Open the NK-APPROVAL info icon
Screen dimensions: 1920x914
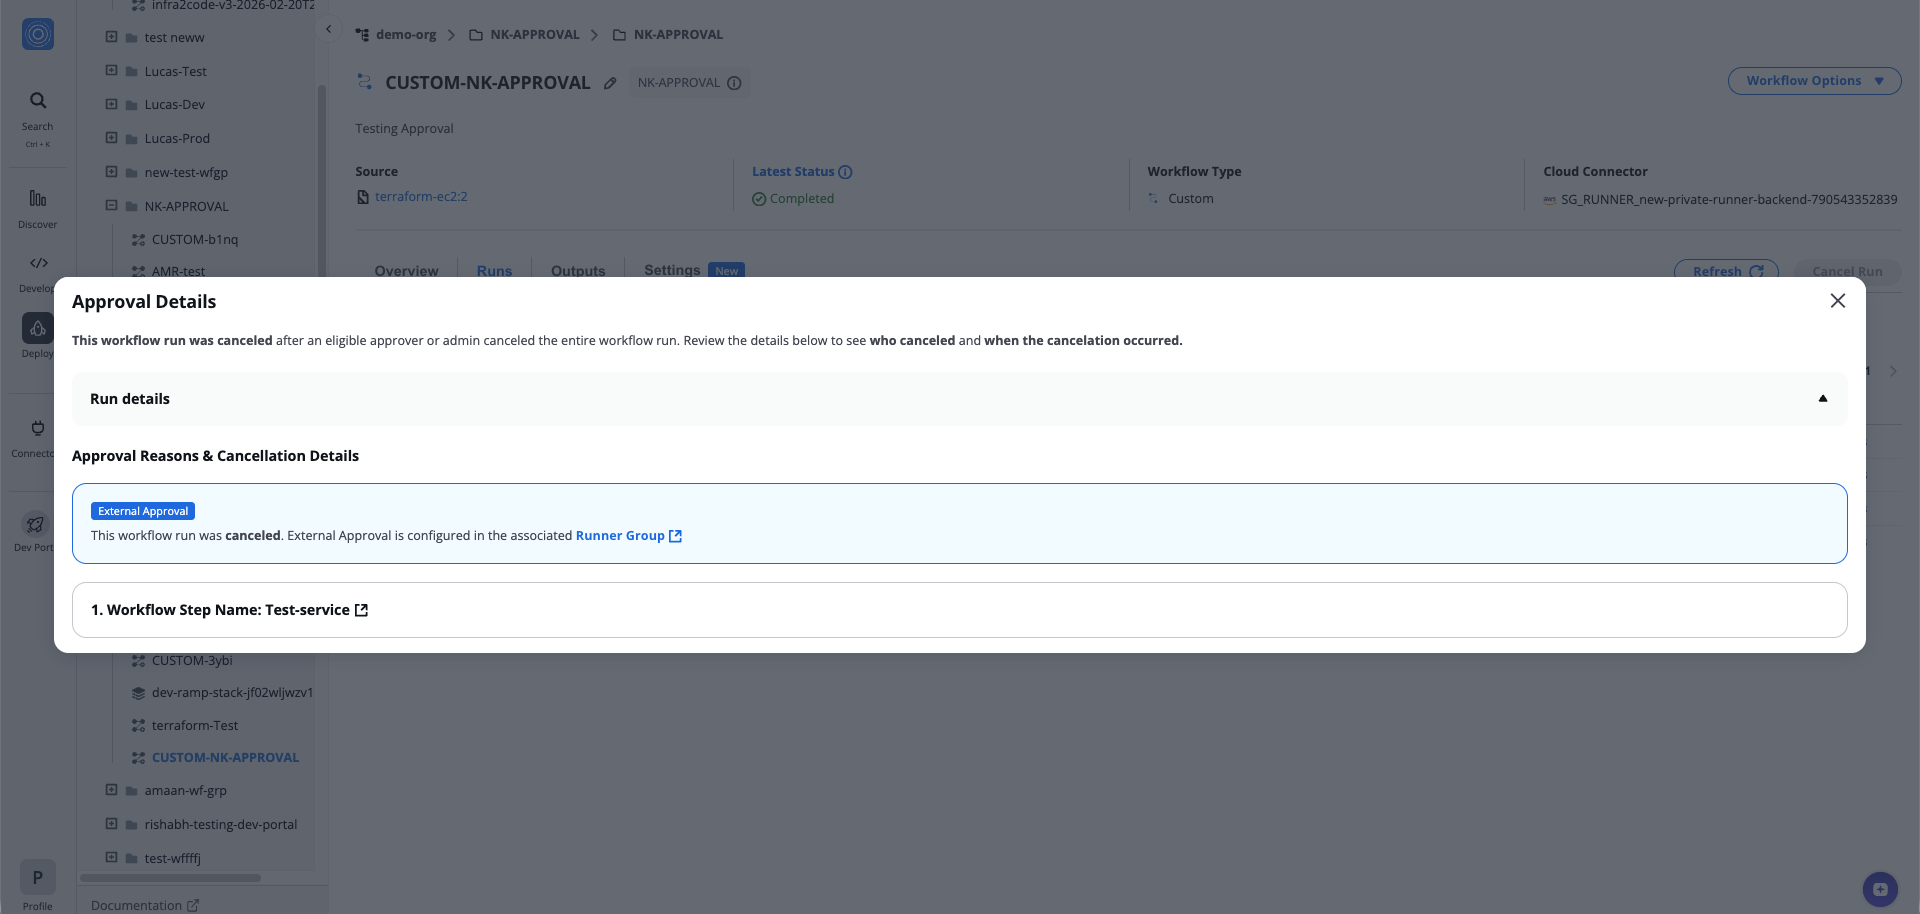736,83
